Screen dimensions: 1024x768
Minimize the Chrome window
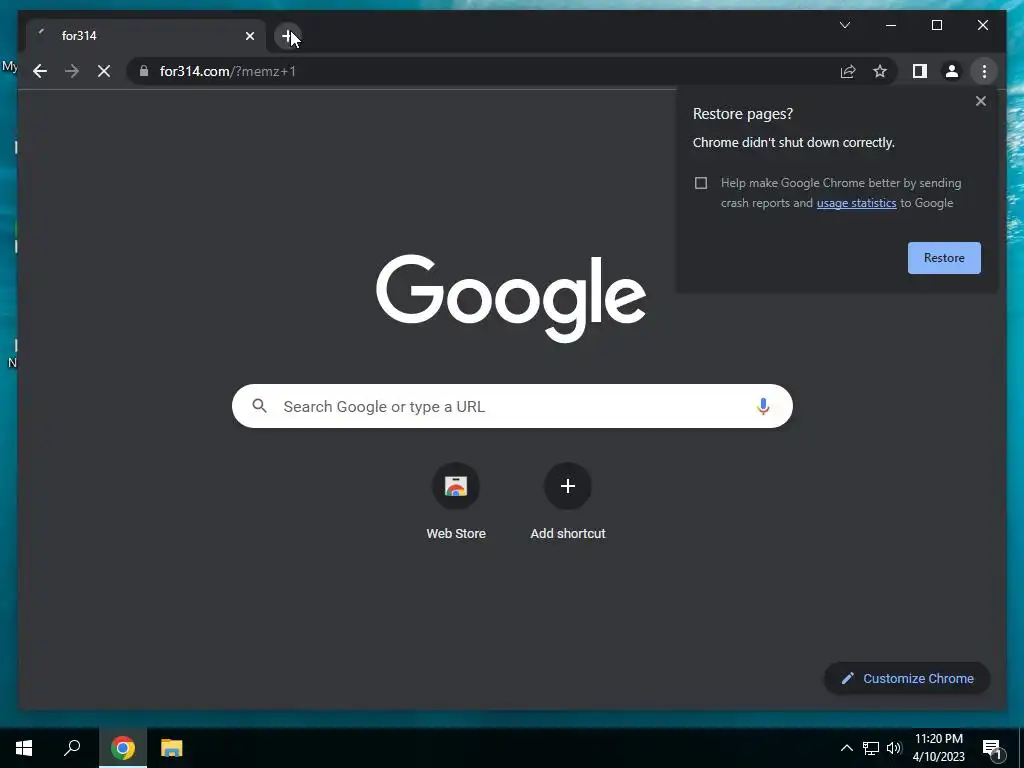pyautogui.click(x=891, y=25)
